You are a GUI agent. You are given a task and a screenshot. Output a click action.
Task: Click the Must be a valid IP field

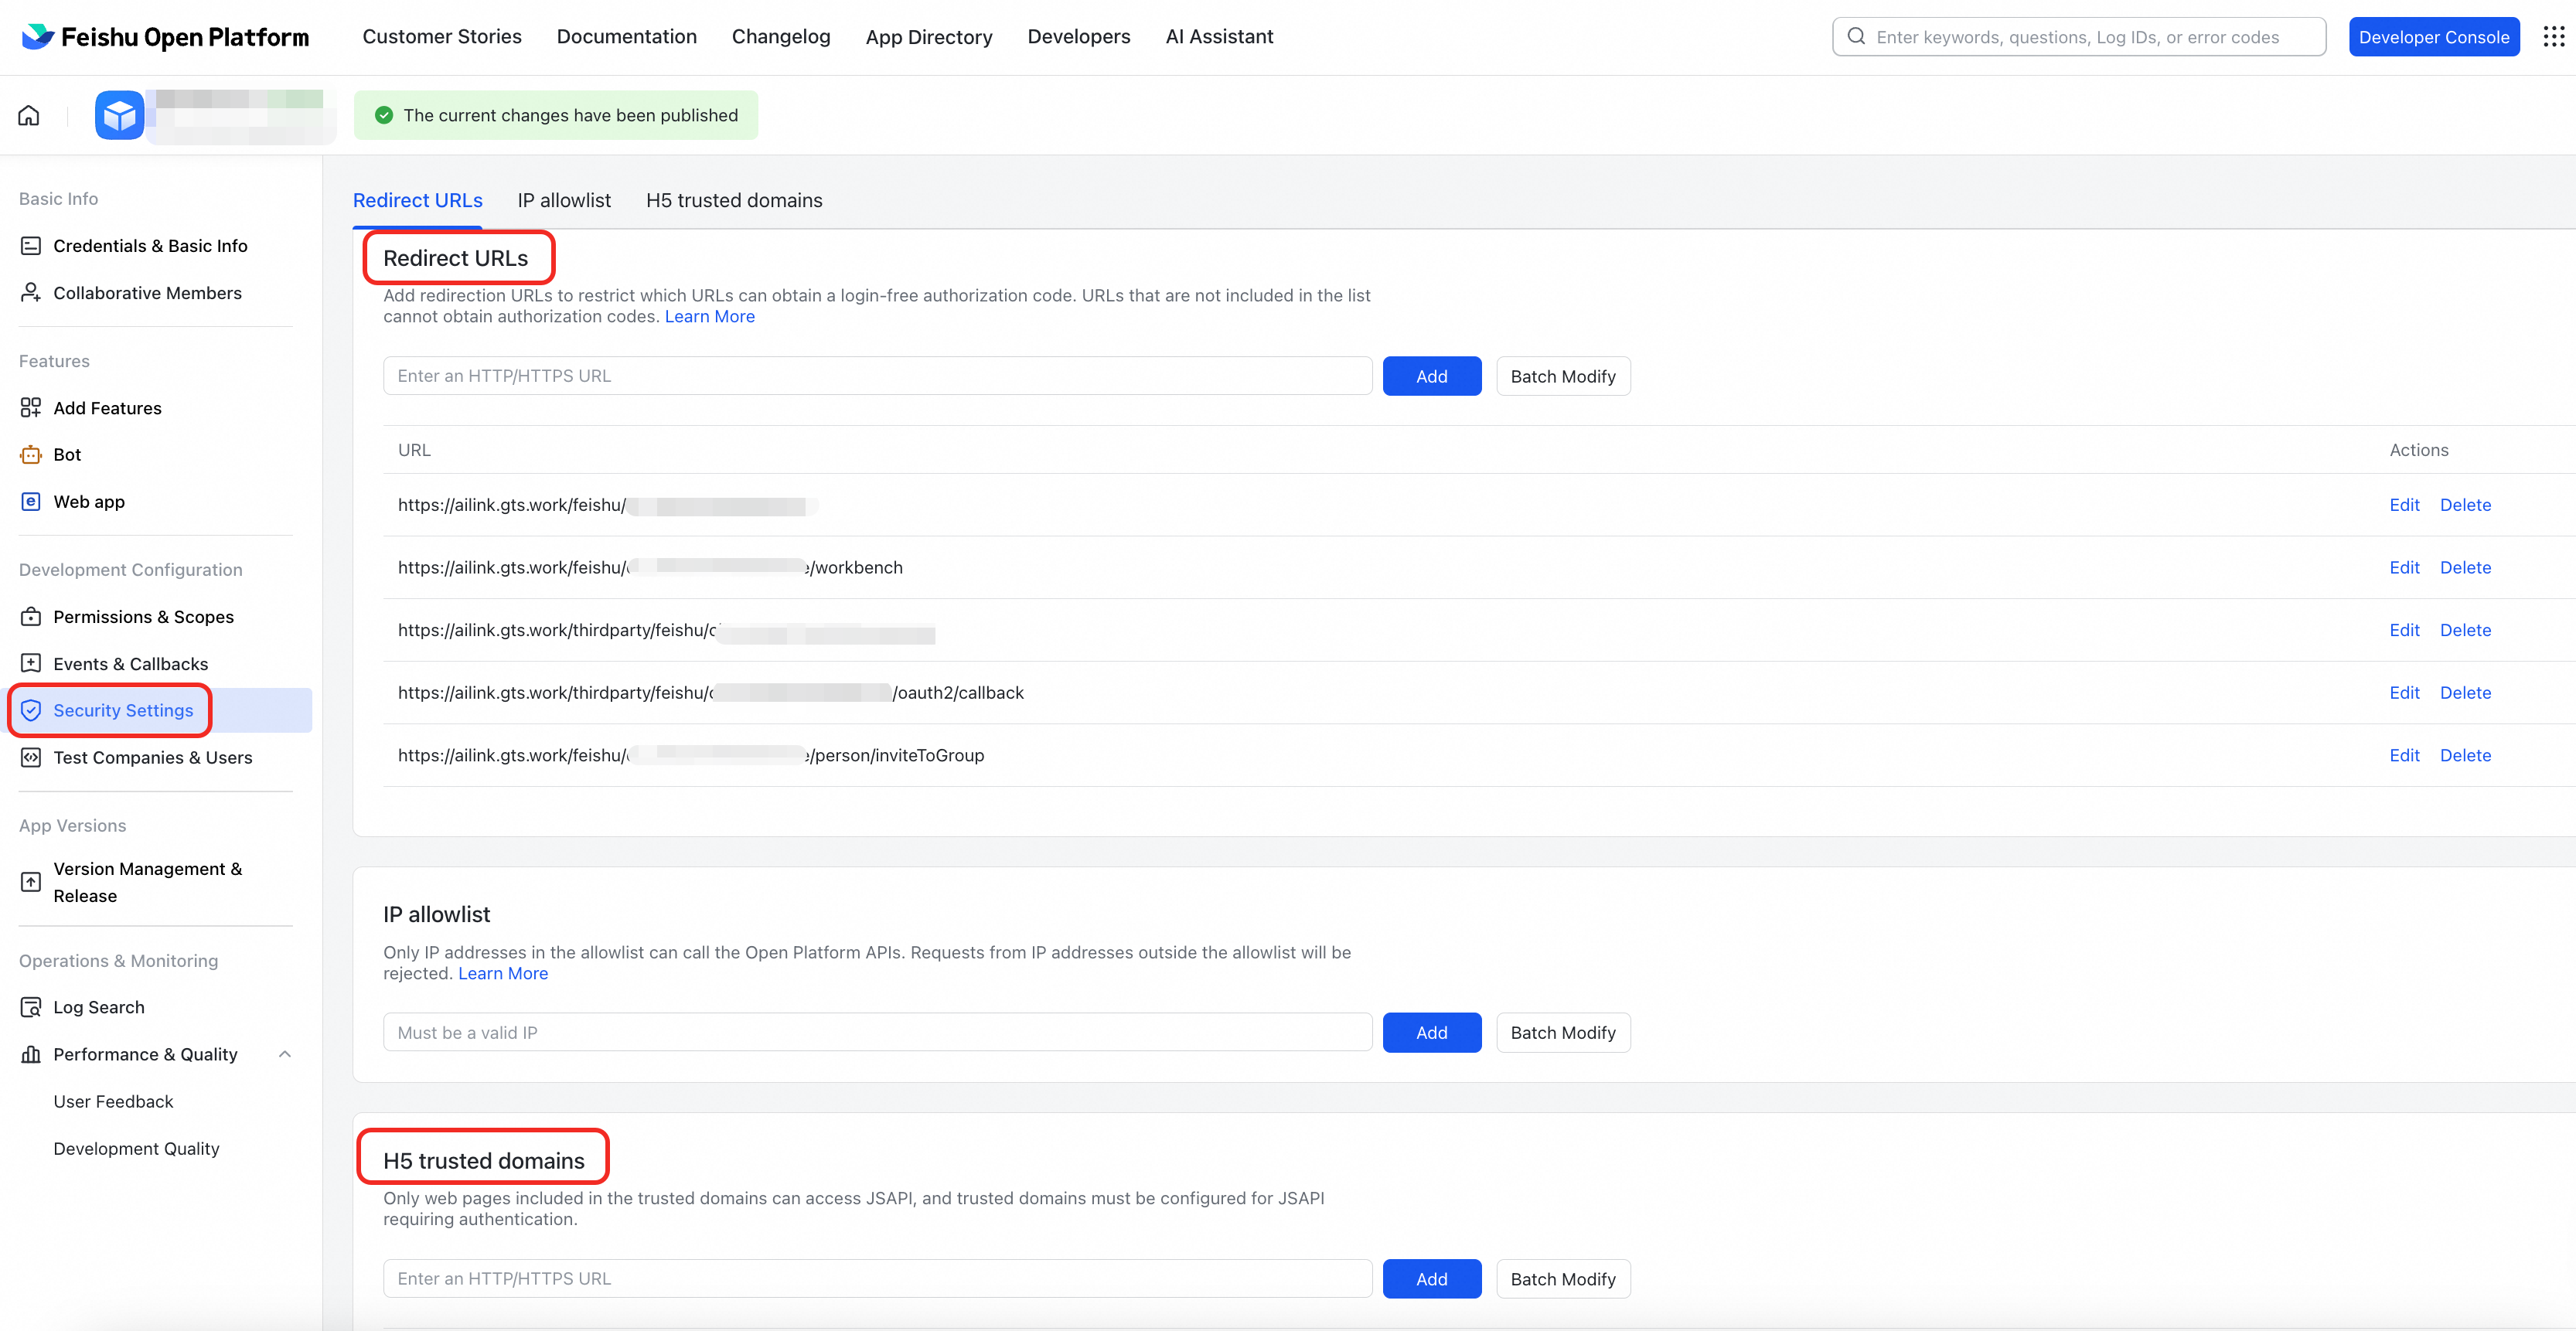tap(877, 1033)
